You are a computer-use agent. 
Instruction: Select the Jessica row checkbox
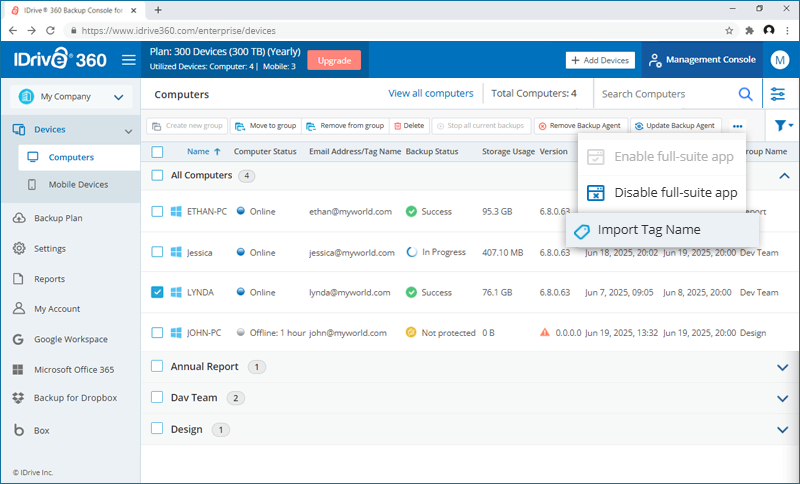click(x=157, y=252)
